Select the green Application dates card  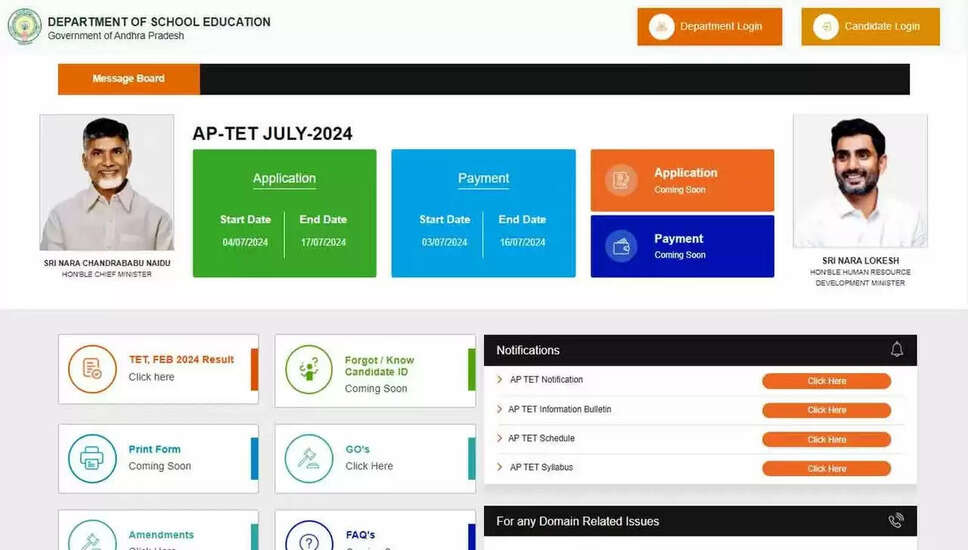pos(284,213)
